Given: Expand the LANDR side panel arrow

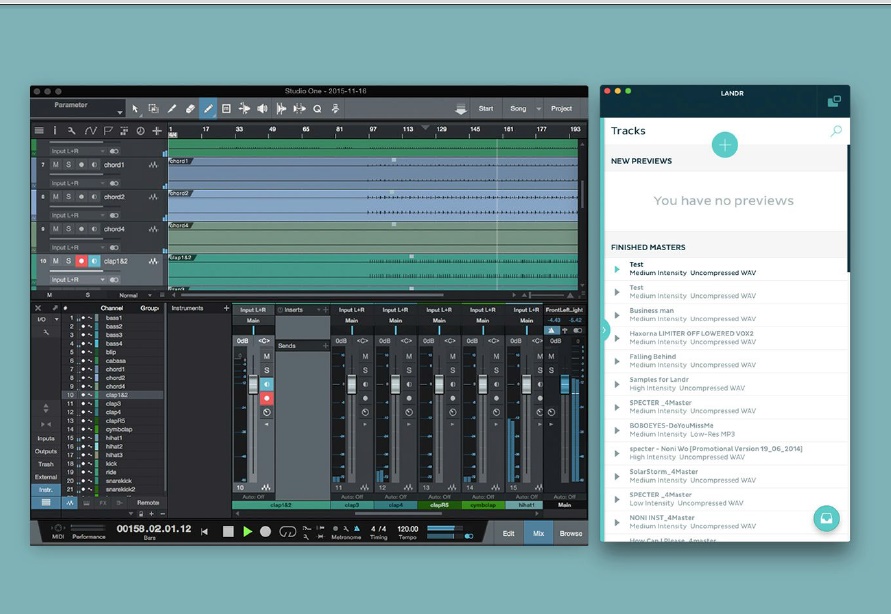Looking at the screenshot, I should pos(605,330).
